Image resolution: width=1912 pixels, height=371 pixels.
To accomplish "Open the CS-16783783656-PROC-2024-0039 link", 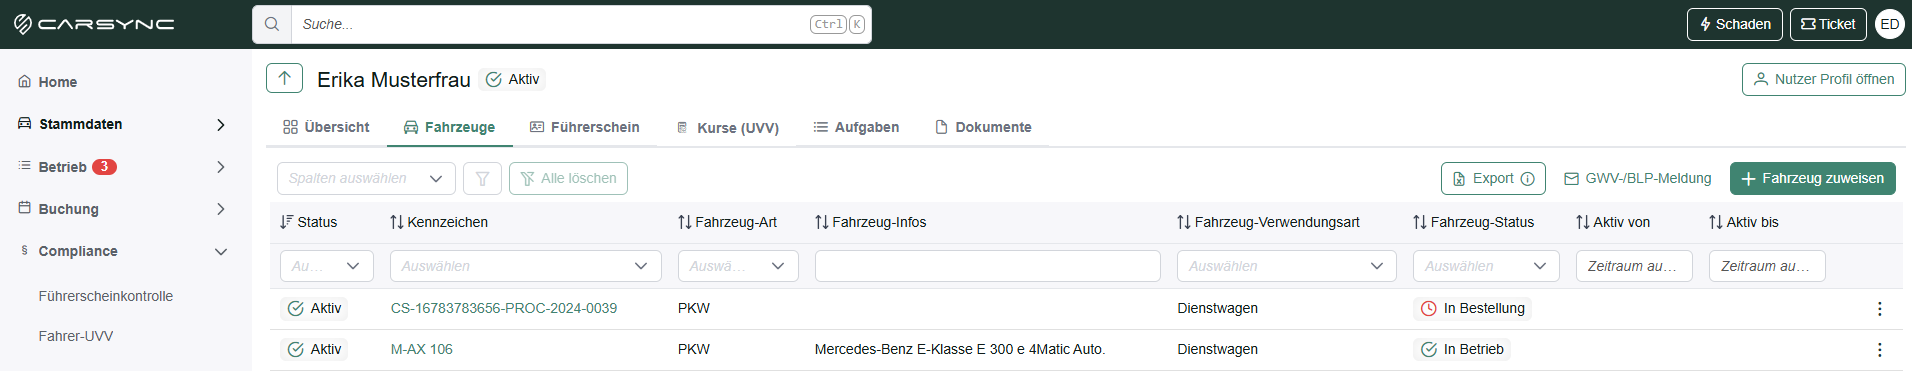I will pyautogui.click(x=504, y=308).
